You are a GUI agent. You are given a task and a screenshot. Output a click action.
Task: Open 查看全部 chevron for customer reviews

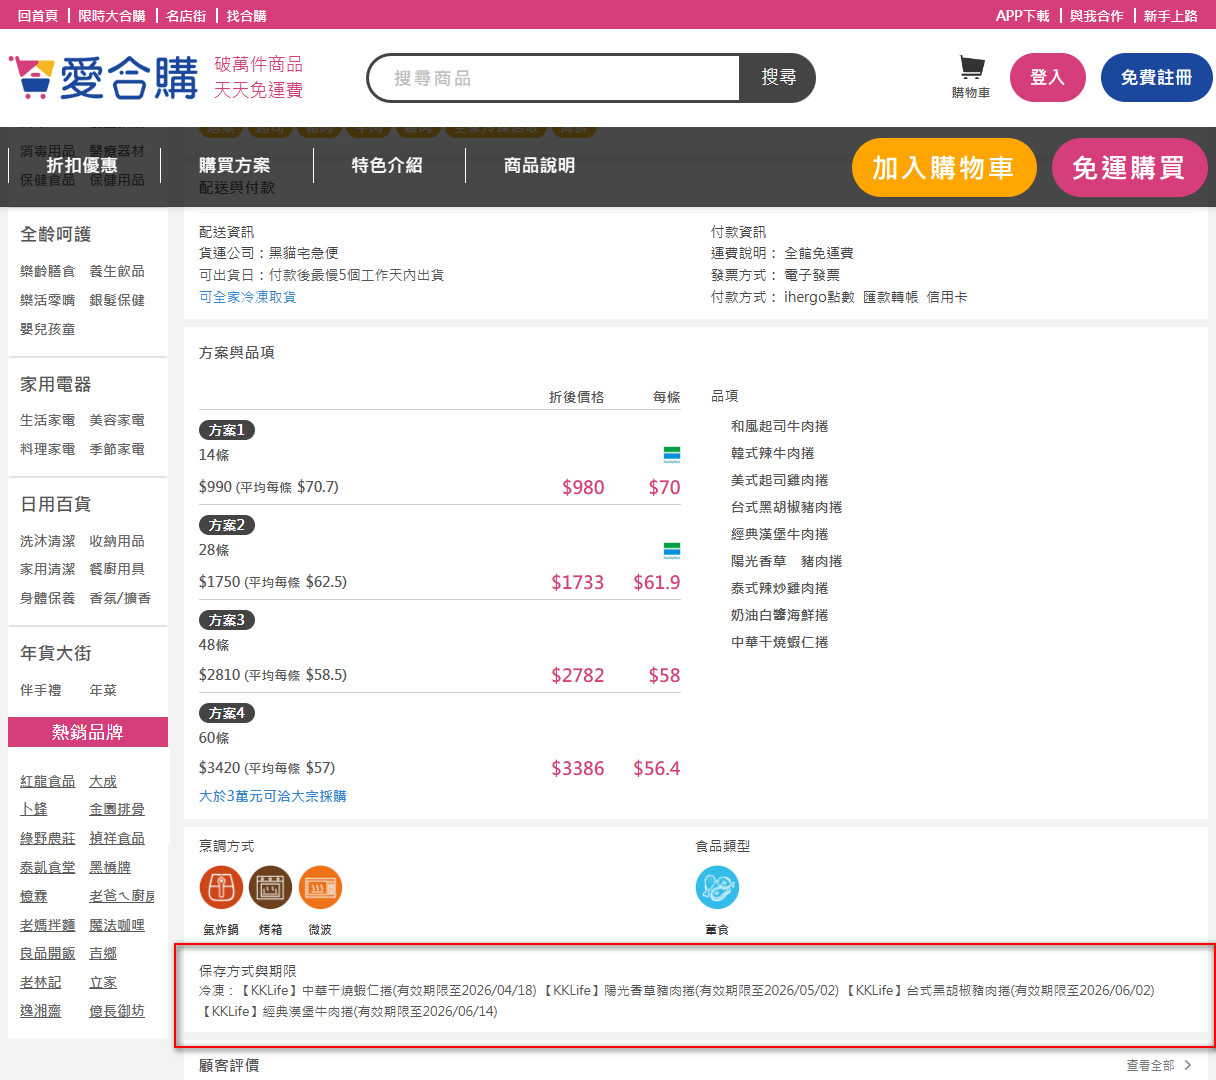pyautogui.click(x=1188, y=1065)
